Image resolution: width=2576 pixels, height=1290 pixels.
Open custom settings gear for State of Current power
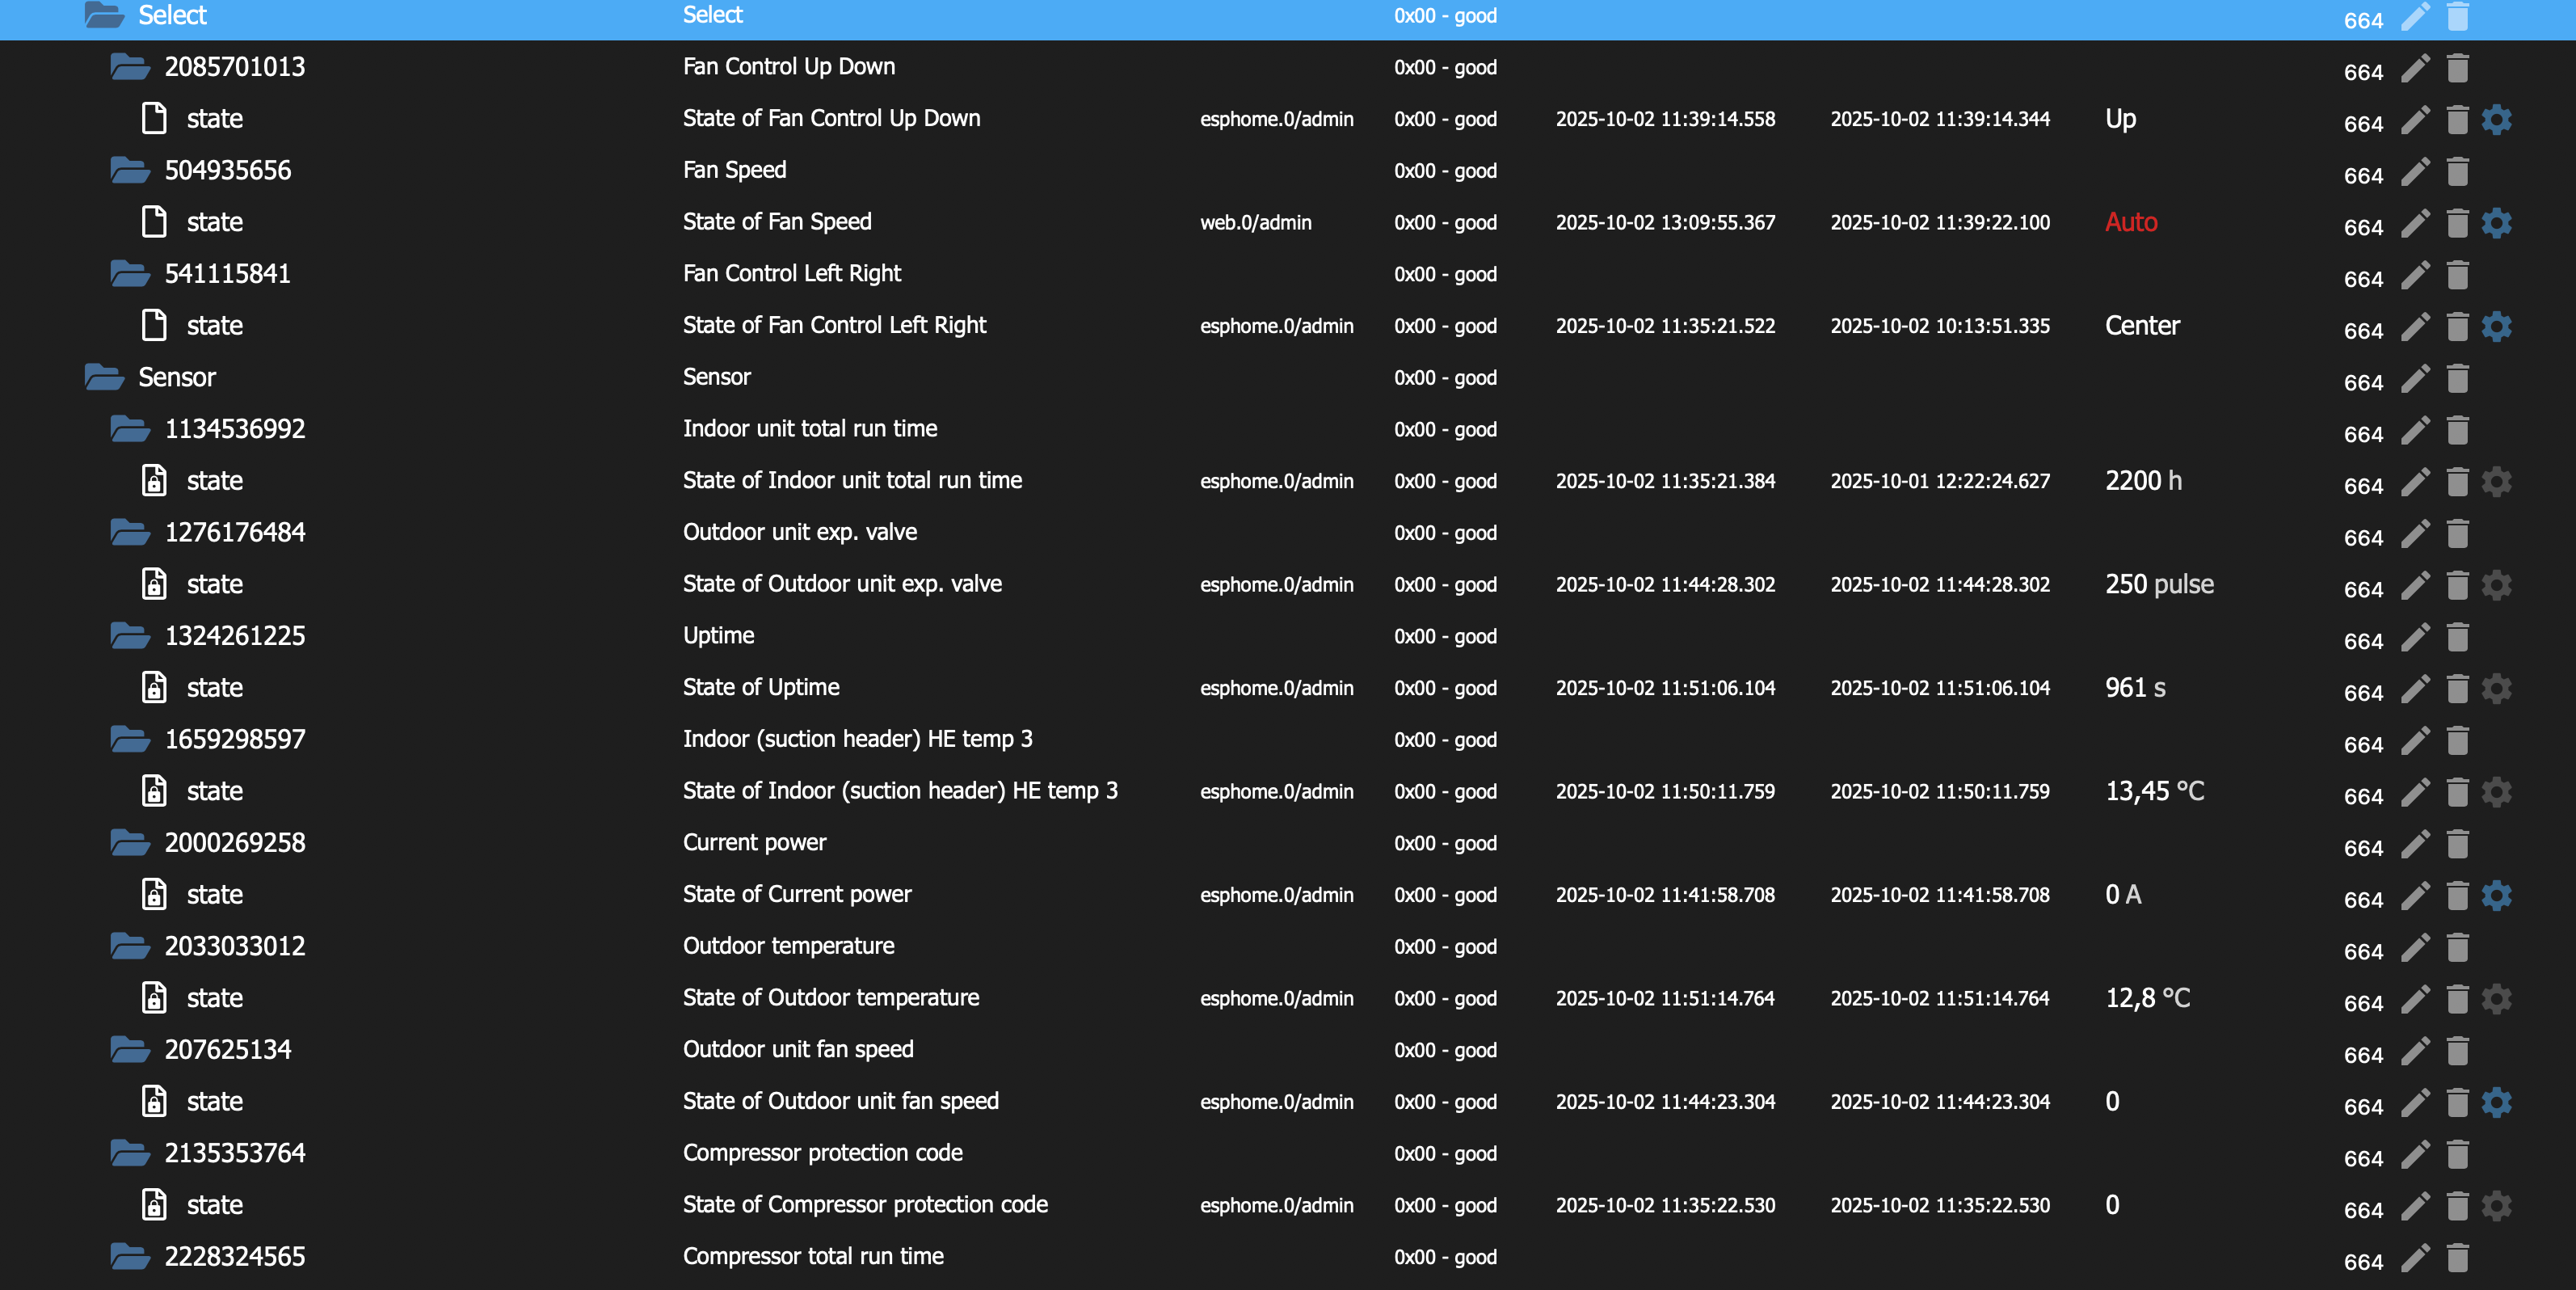pyautogui.click(x=2496, y=896)
